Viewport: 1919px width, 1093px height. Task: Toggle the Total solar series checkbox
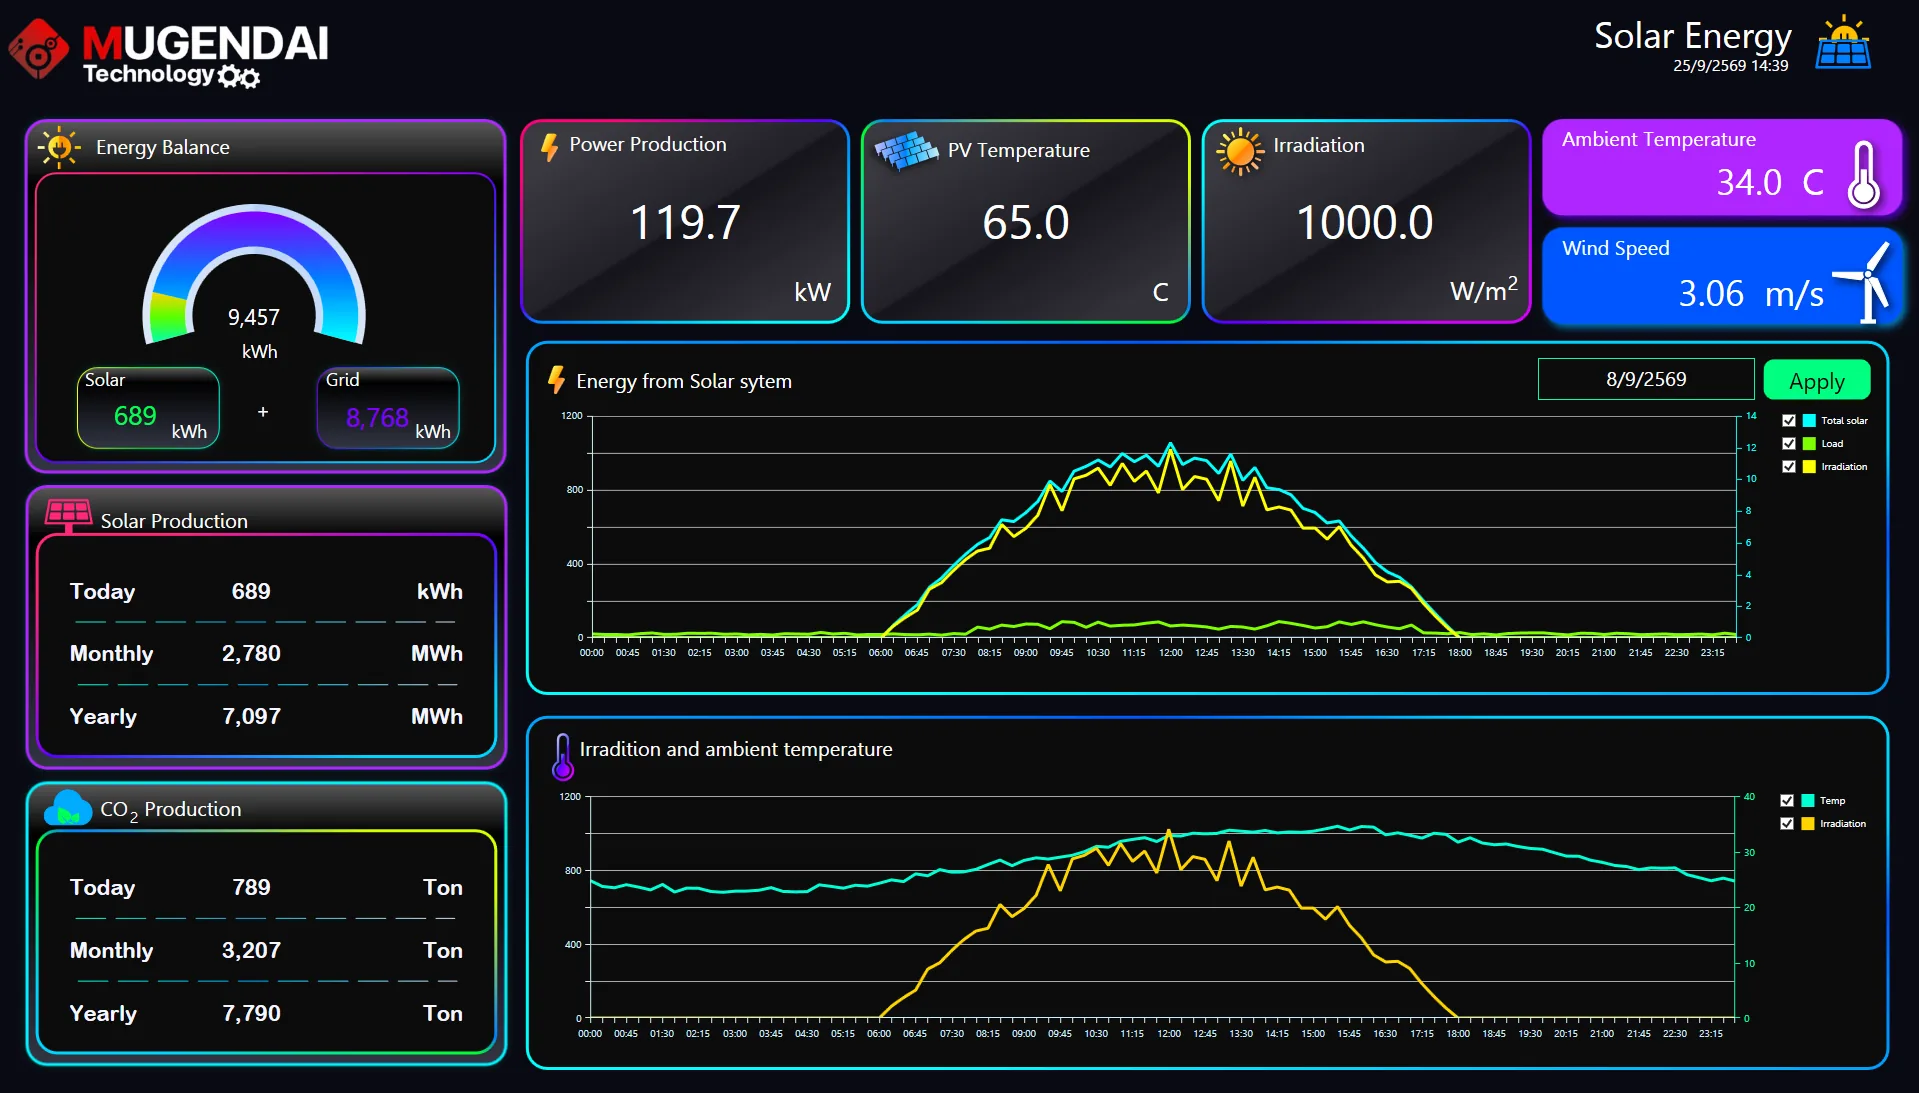[1789, 421]
